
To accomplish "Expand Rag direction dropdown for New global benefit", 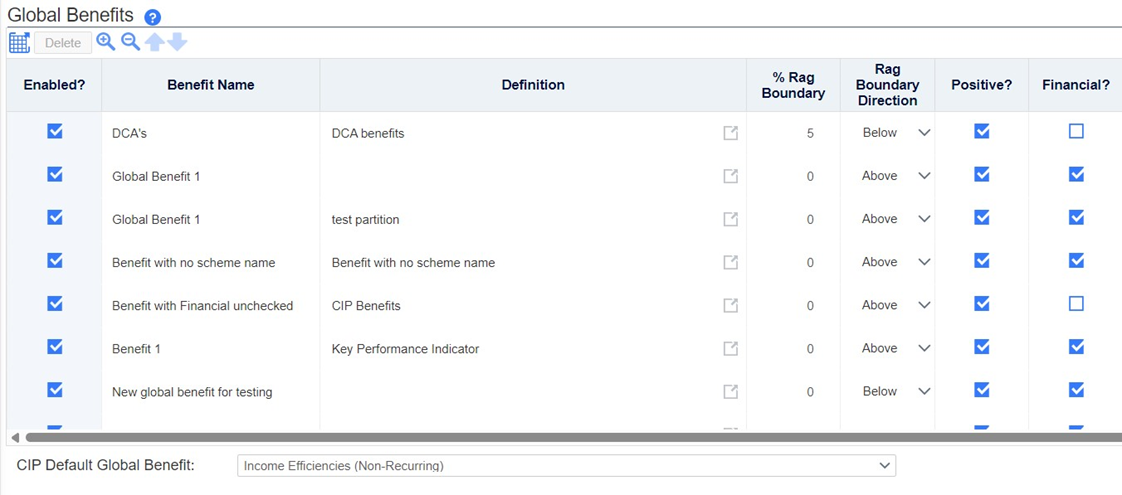I will 896,391.
